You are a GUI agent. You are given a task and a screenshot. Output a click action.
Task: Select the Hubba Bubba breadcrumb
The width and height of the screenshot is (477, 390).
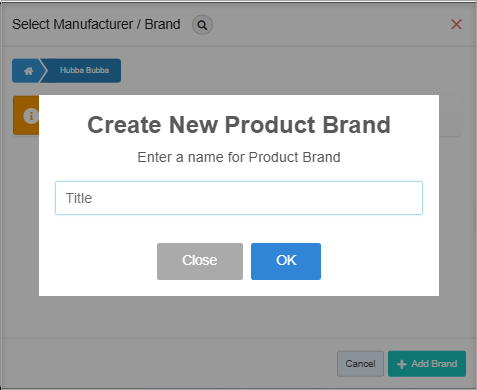[x=85, y=70]
